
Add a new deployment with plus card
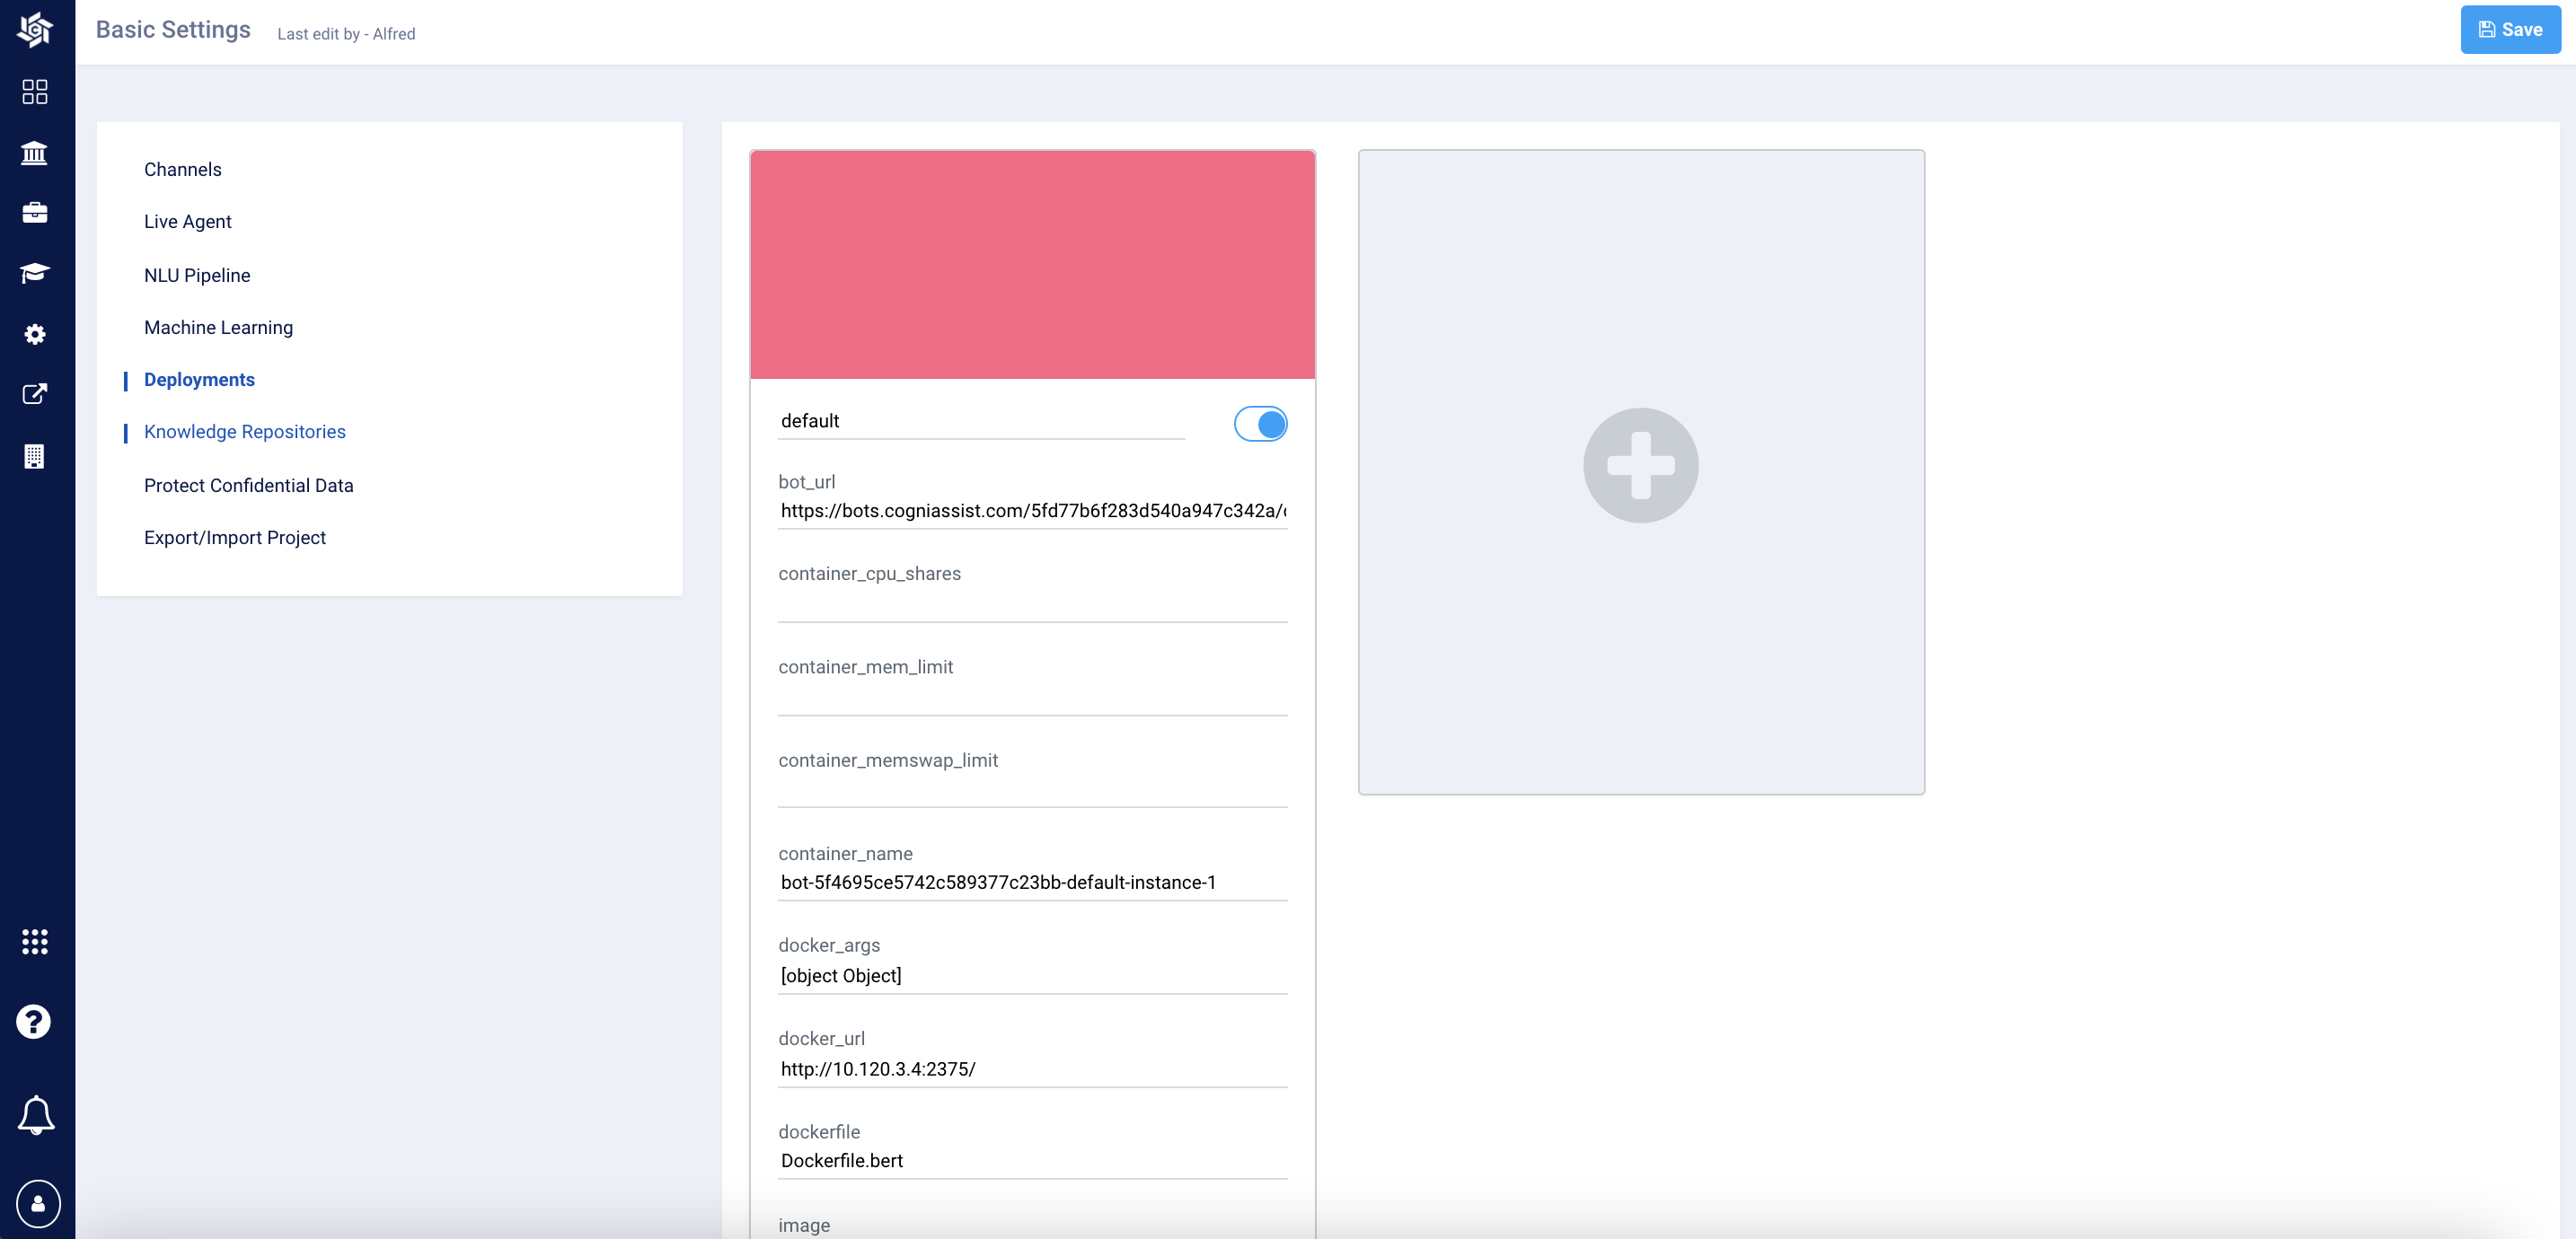(x=1640, y=465)
